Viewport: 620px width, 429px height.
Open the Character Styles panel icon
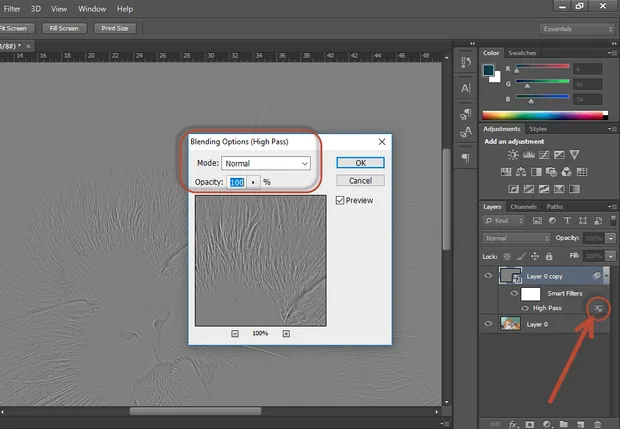(466, 132)
